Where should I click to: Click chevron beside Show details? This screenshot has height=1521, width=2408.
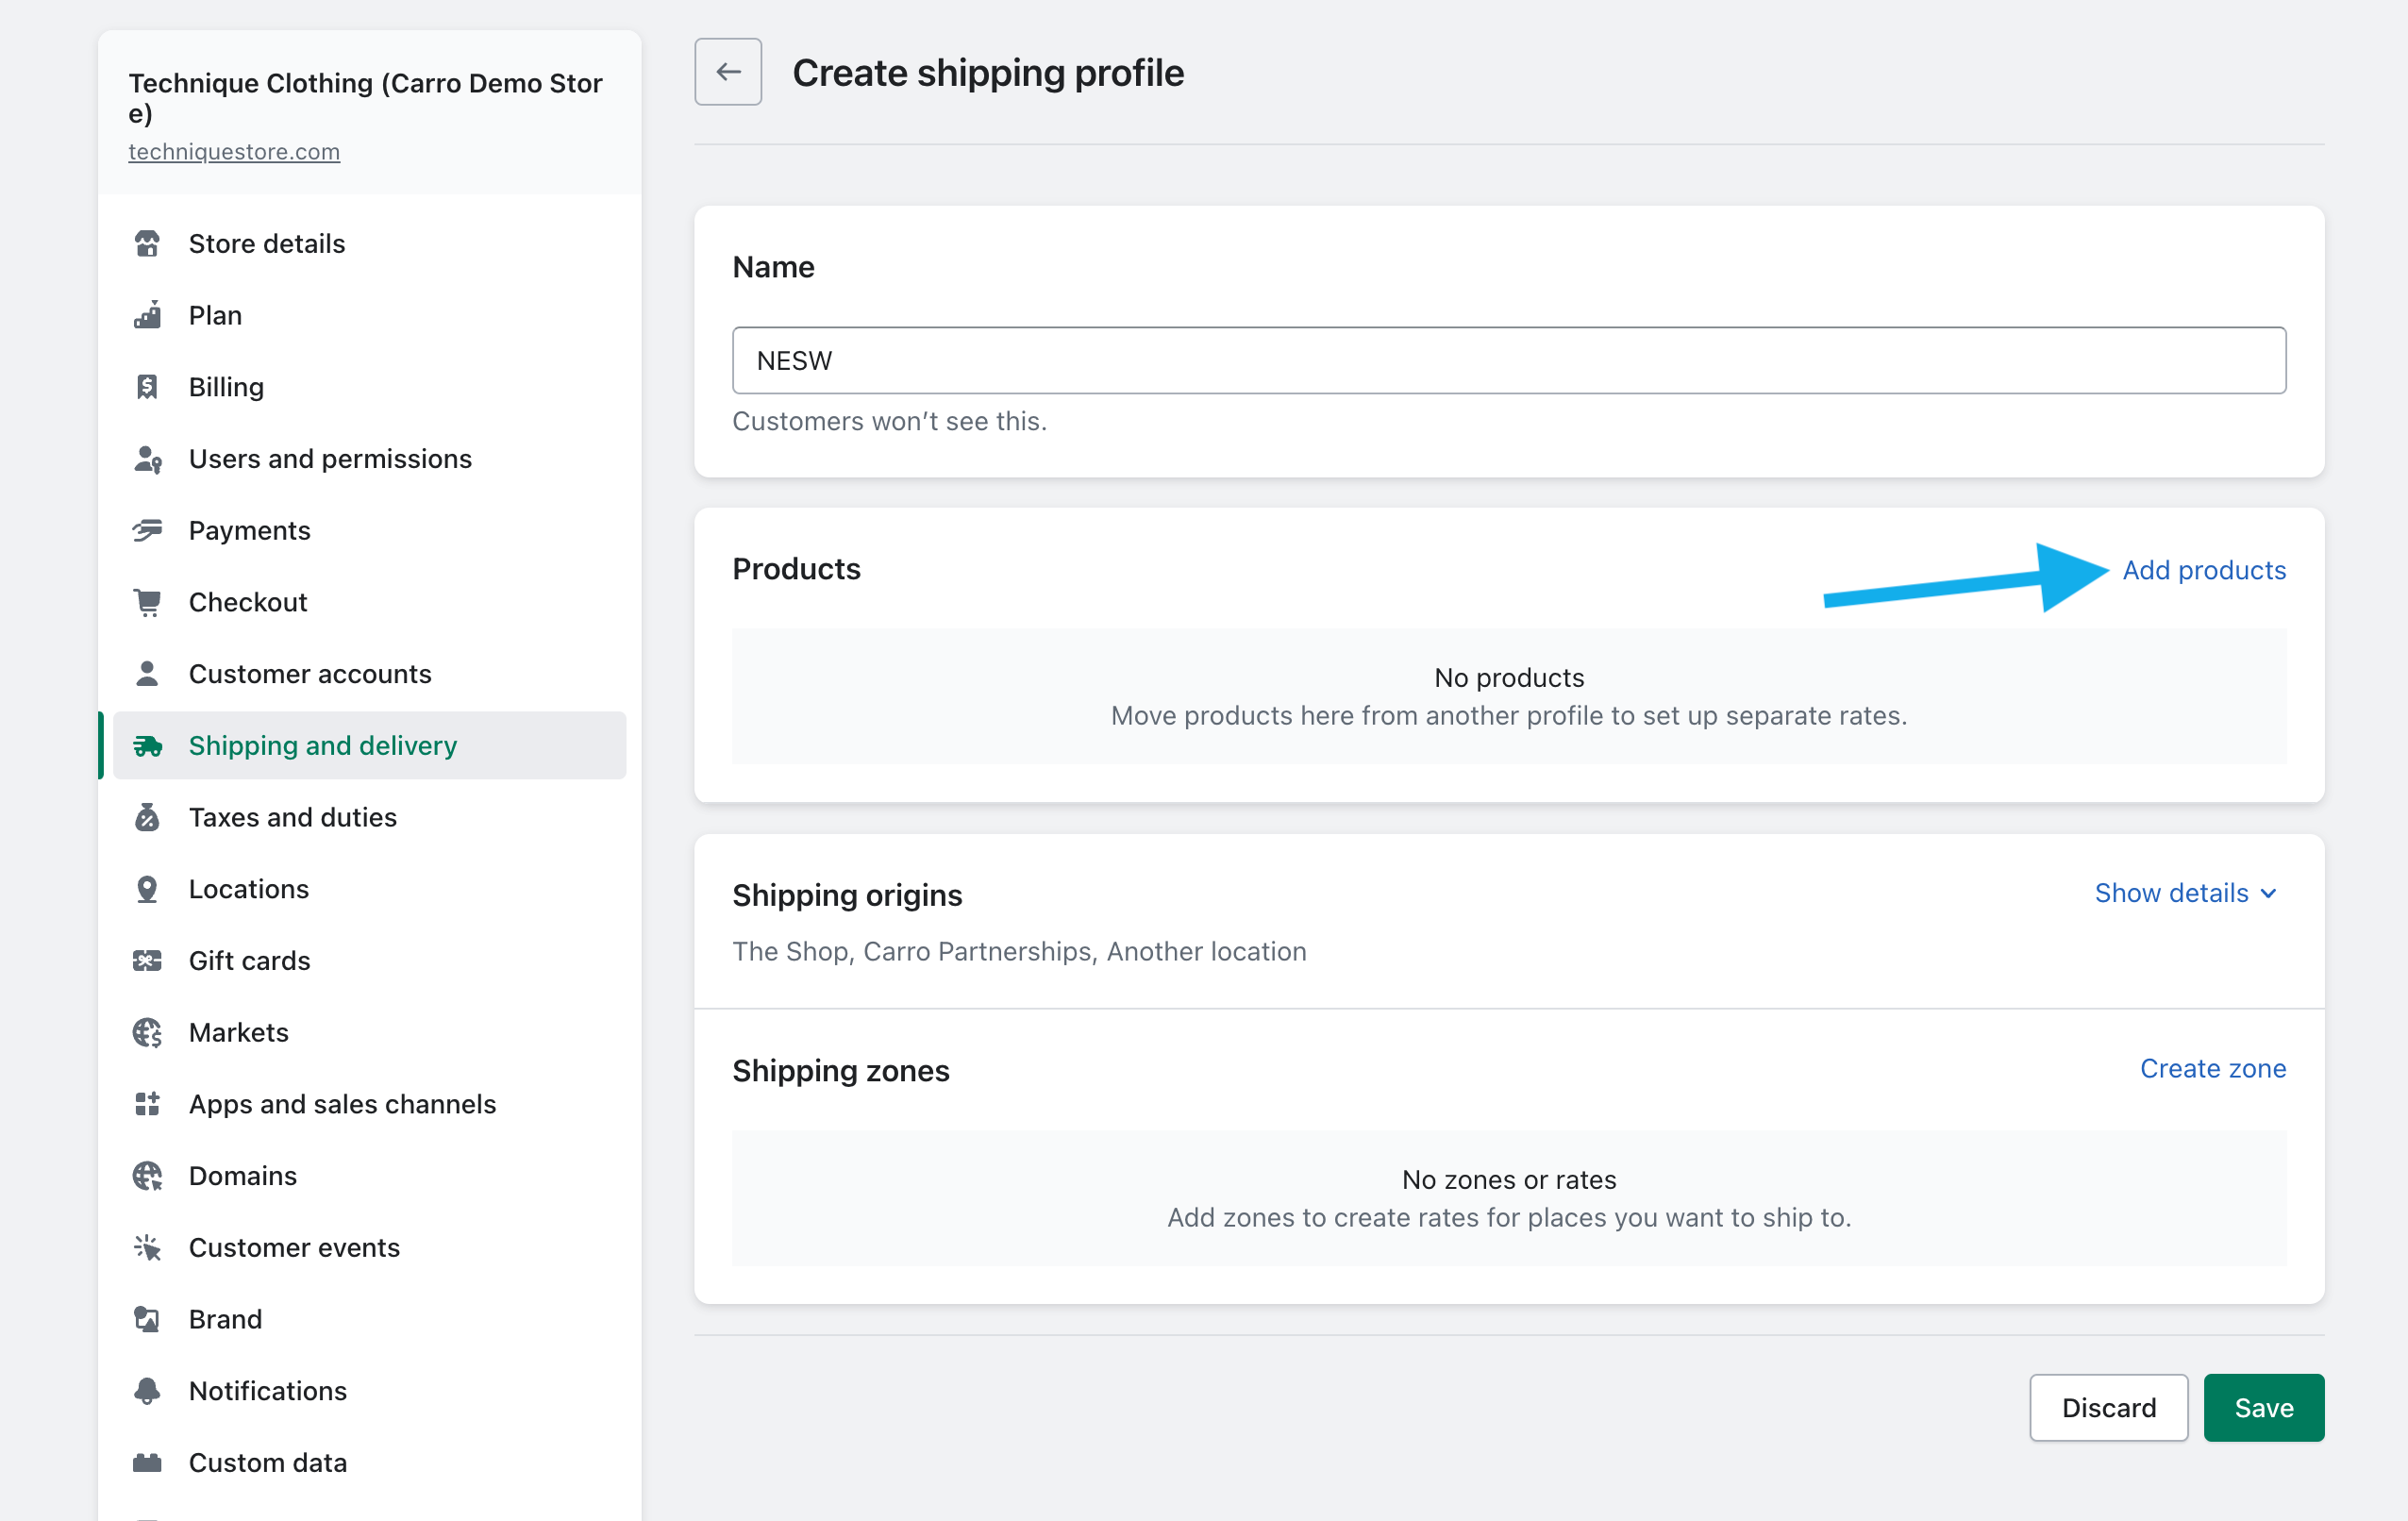pos(2268,893)
